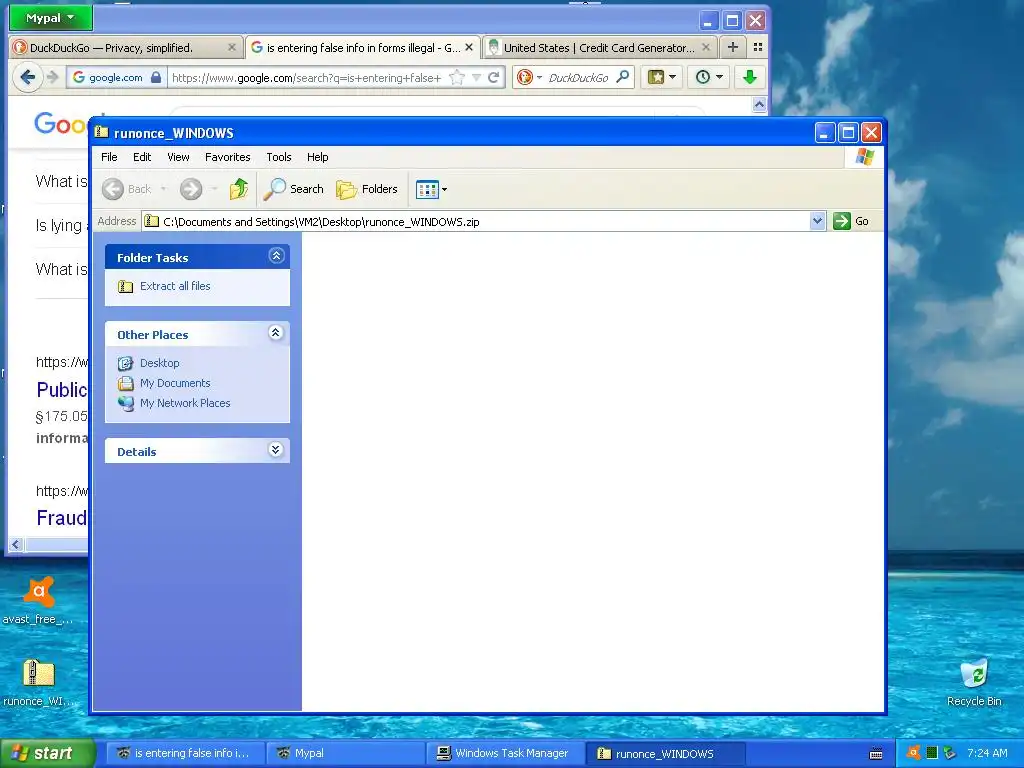Collapse the Other Places panel

pos(276,333)
